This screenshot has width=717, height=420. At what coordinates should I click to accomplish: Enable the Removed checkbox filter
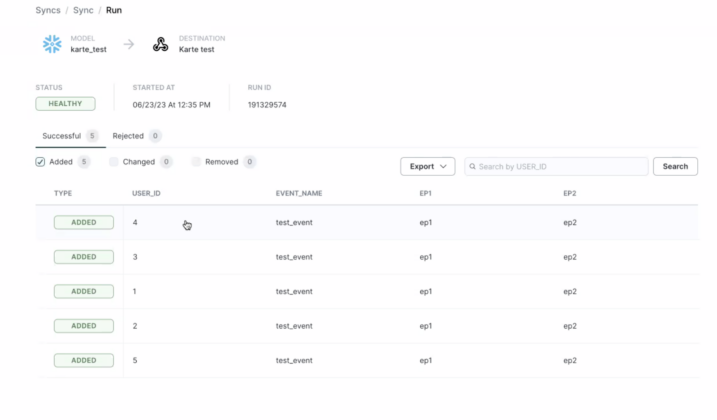tap(196, 162)
